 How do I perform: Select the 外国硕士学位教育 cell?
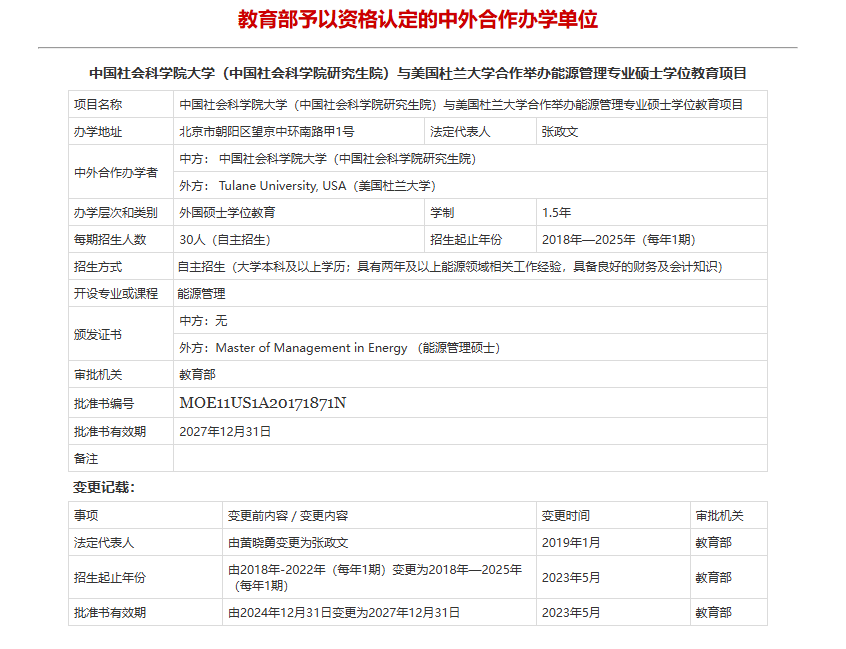point(227,212)
